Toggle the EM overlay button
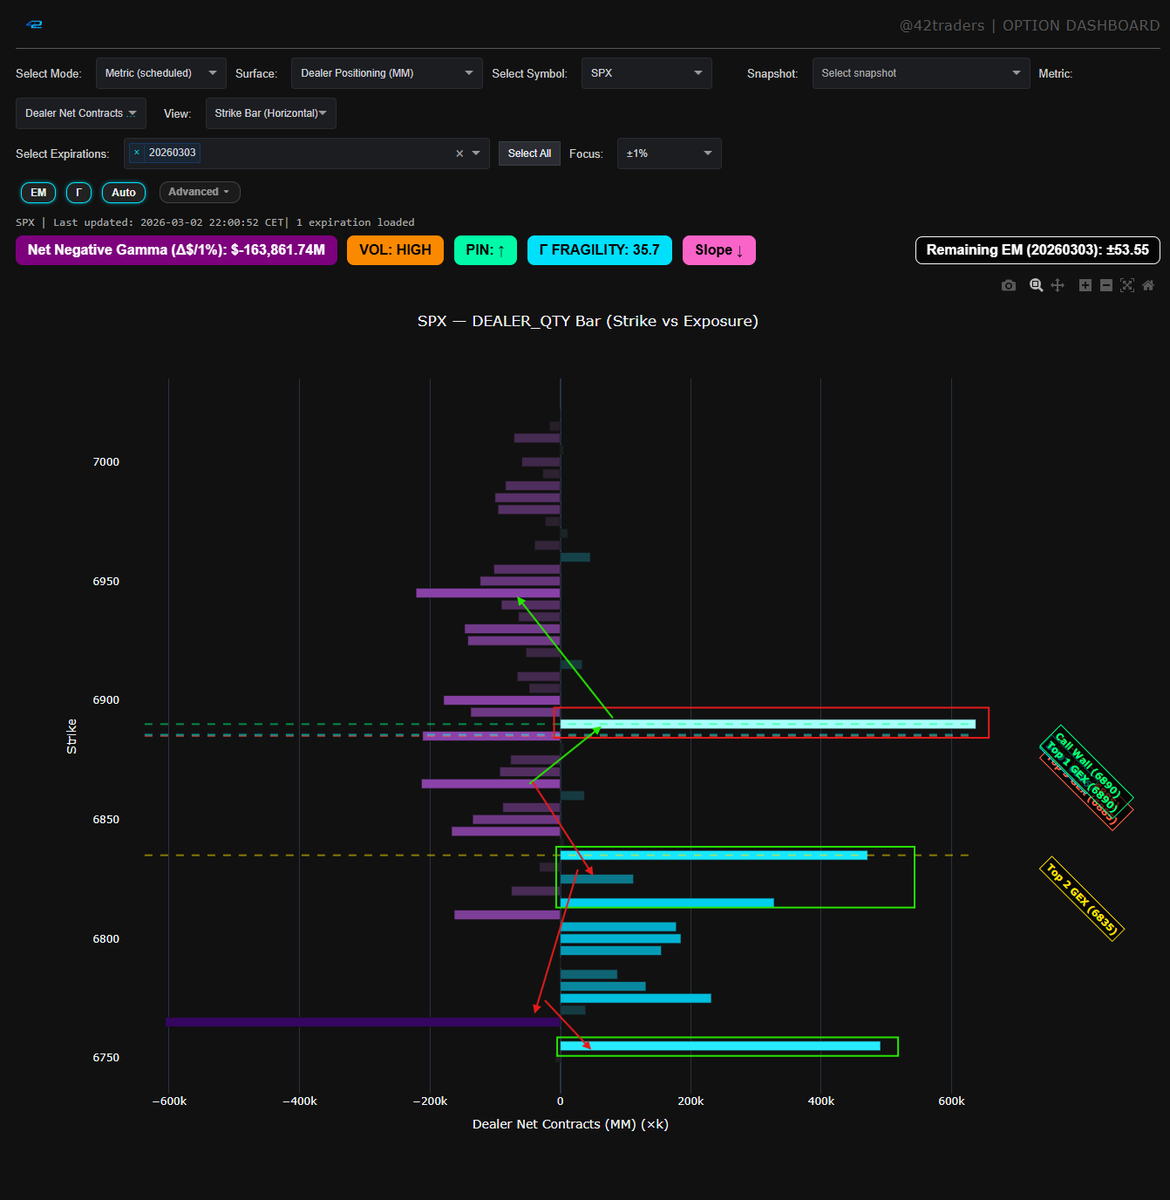Screen dimensions: 1170x1200 pos(37,192)
